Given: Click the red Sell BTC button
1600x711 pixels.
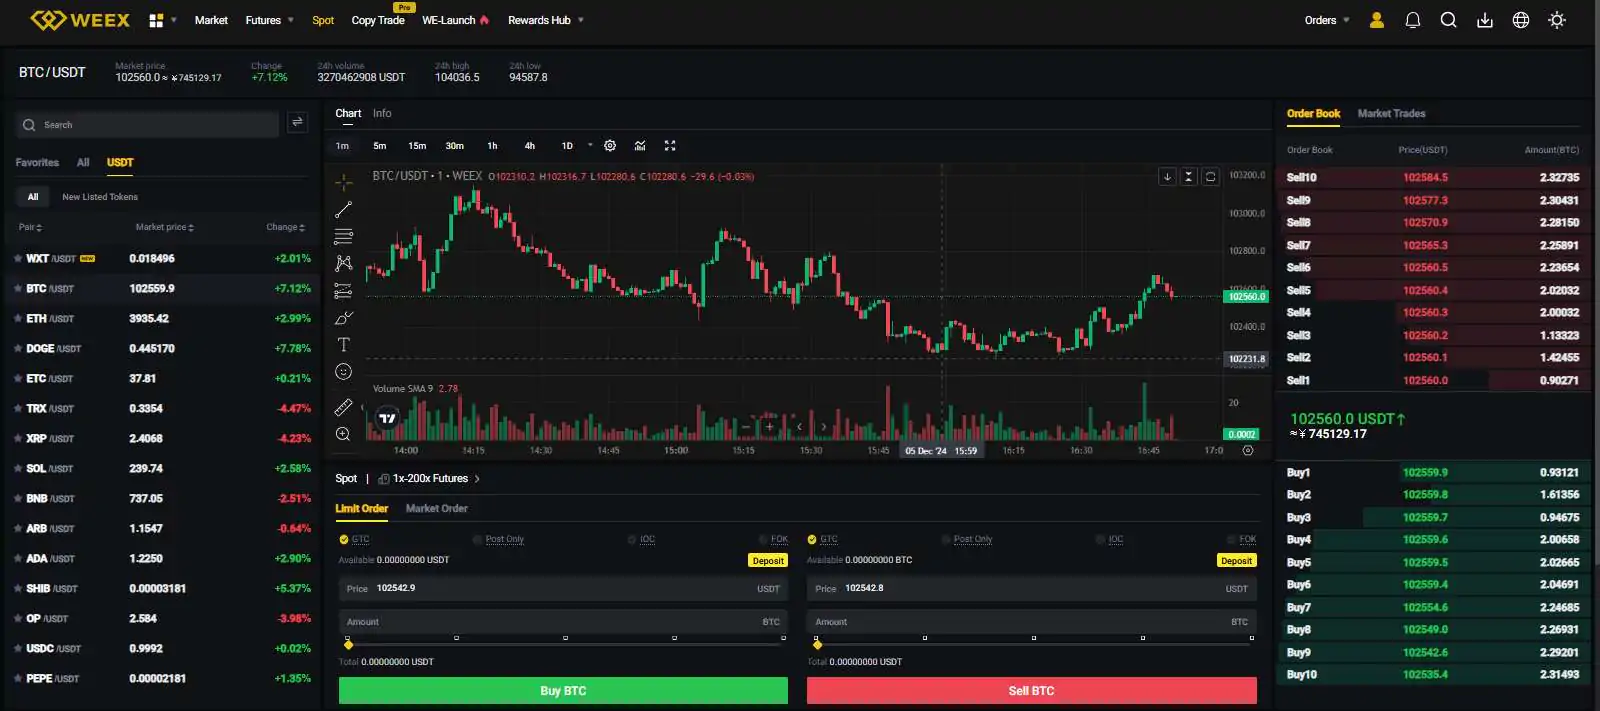Looking at the screenshot, I should click(x=1031, y=691).
